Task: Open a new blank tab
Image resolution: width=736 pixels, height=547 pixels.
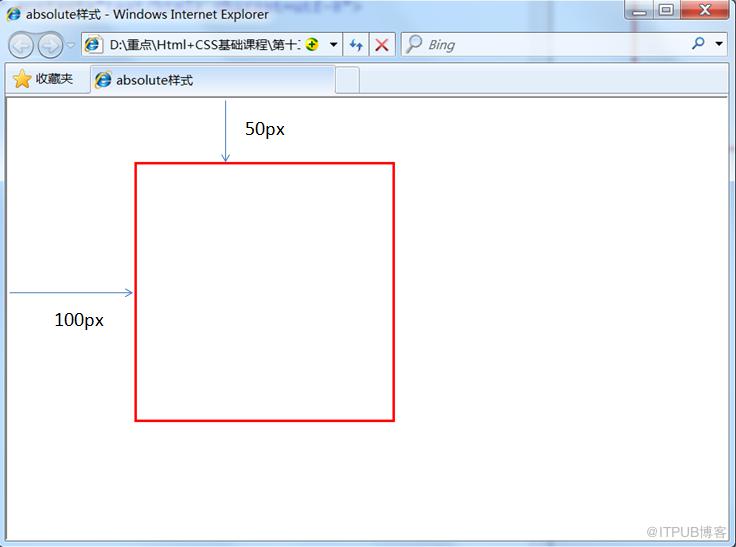Action: coord(347,80)
